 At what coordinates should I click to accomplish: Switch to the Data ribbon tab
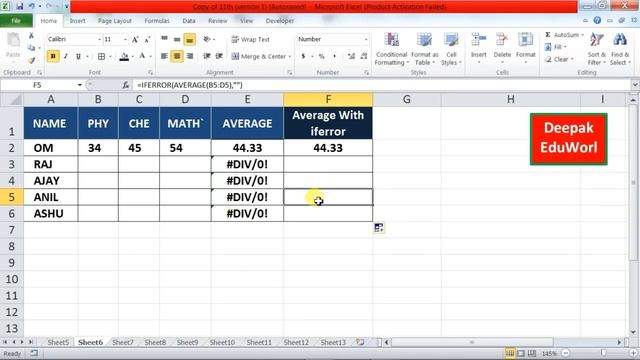tap(189, 21)
